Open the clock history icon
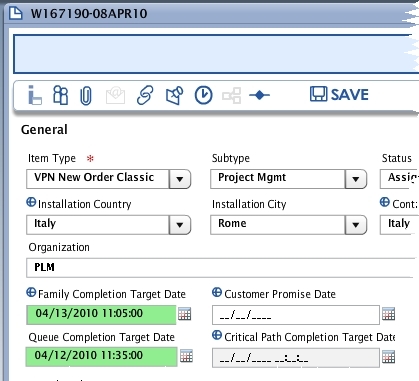This screenshot has width=419, height=381. click(203, 95)
